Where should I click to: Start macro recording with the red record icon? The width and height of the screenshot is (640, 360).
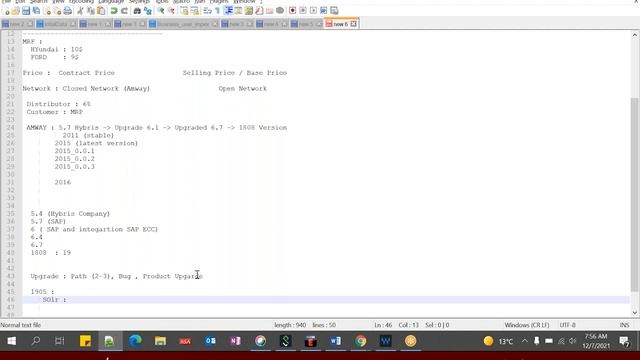[x=292, y=11]
